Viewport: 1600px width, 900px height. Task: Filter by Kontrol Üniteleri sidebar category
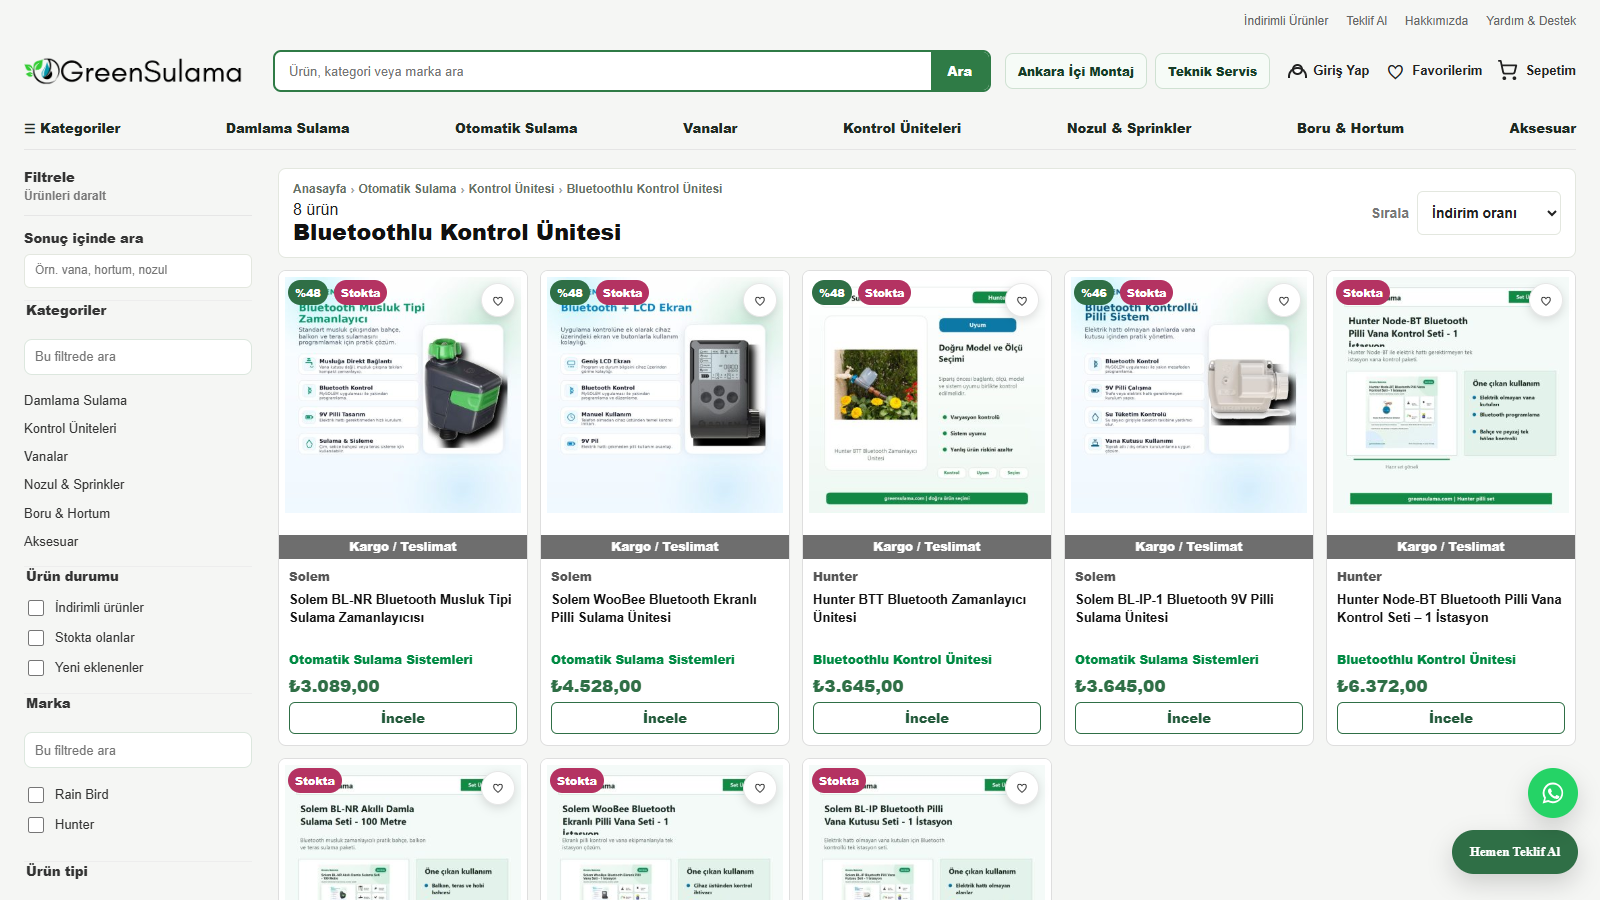70,429
